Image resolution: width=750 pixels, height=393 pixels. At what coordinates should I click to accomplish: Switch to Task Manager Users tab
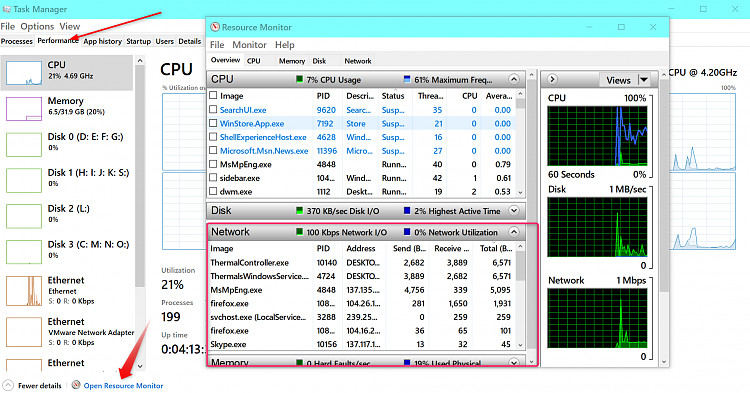[165, 41]
